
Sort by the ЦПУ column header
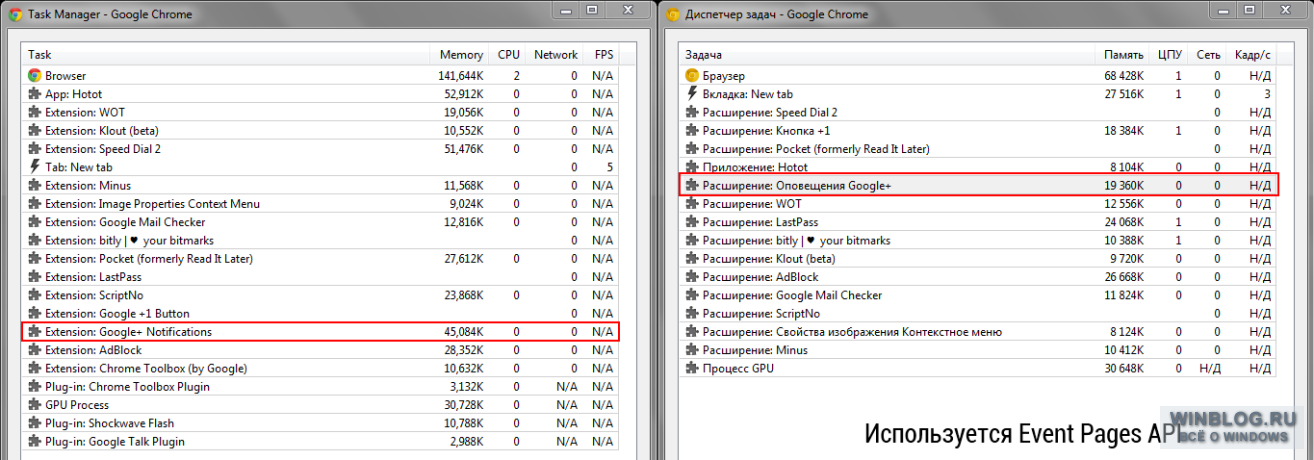click(x=1168, y=55)
